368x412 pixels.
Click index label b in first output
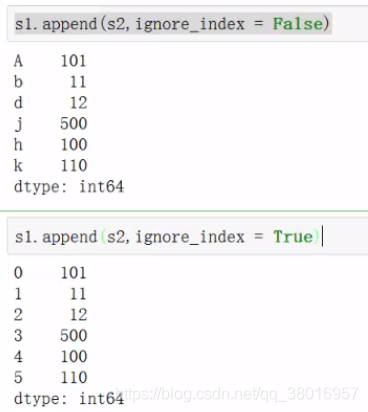18,82
